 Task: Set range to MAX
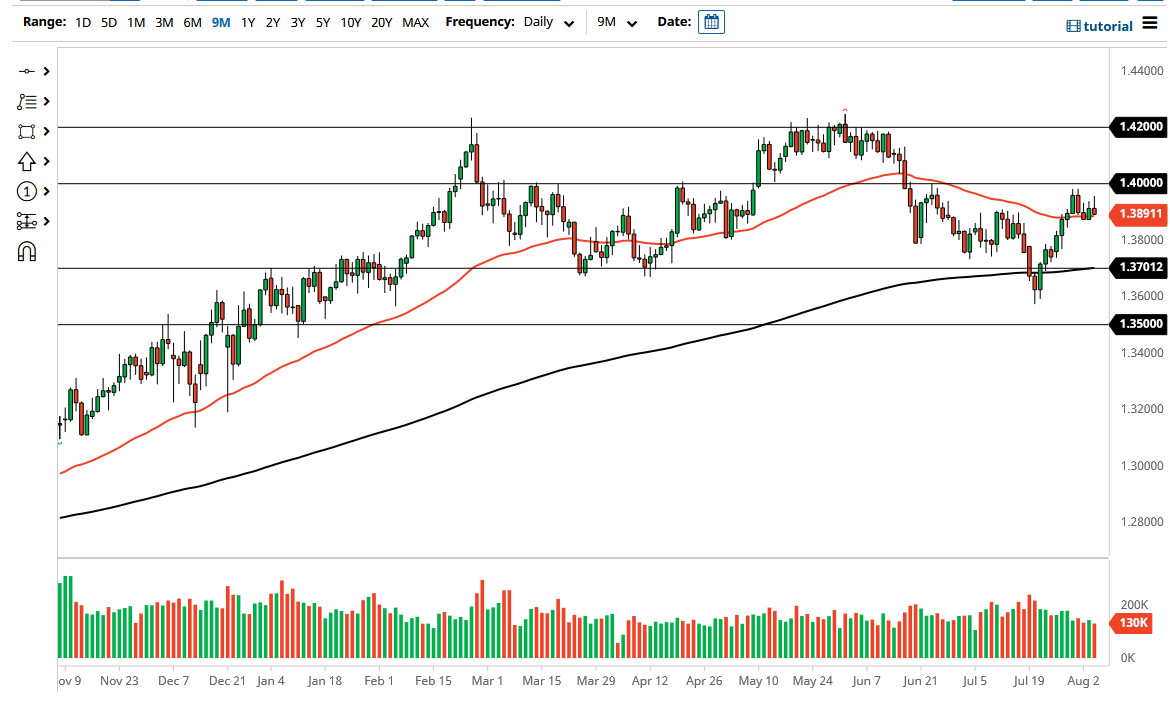coord(416,22)
